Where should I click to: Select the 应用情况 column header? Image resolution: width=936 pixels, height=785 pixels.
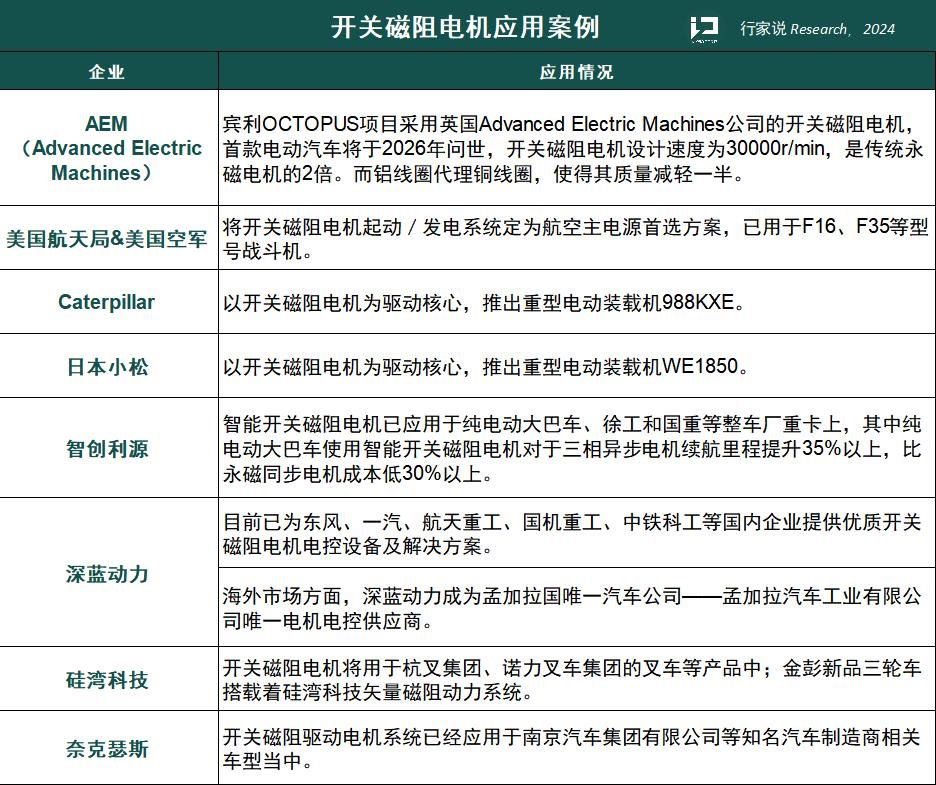(577, 72)
